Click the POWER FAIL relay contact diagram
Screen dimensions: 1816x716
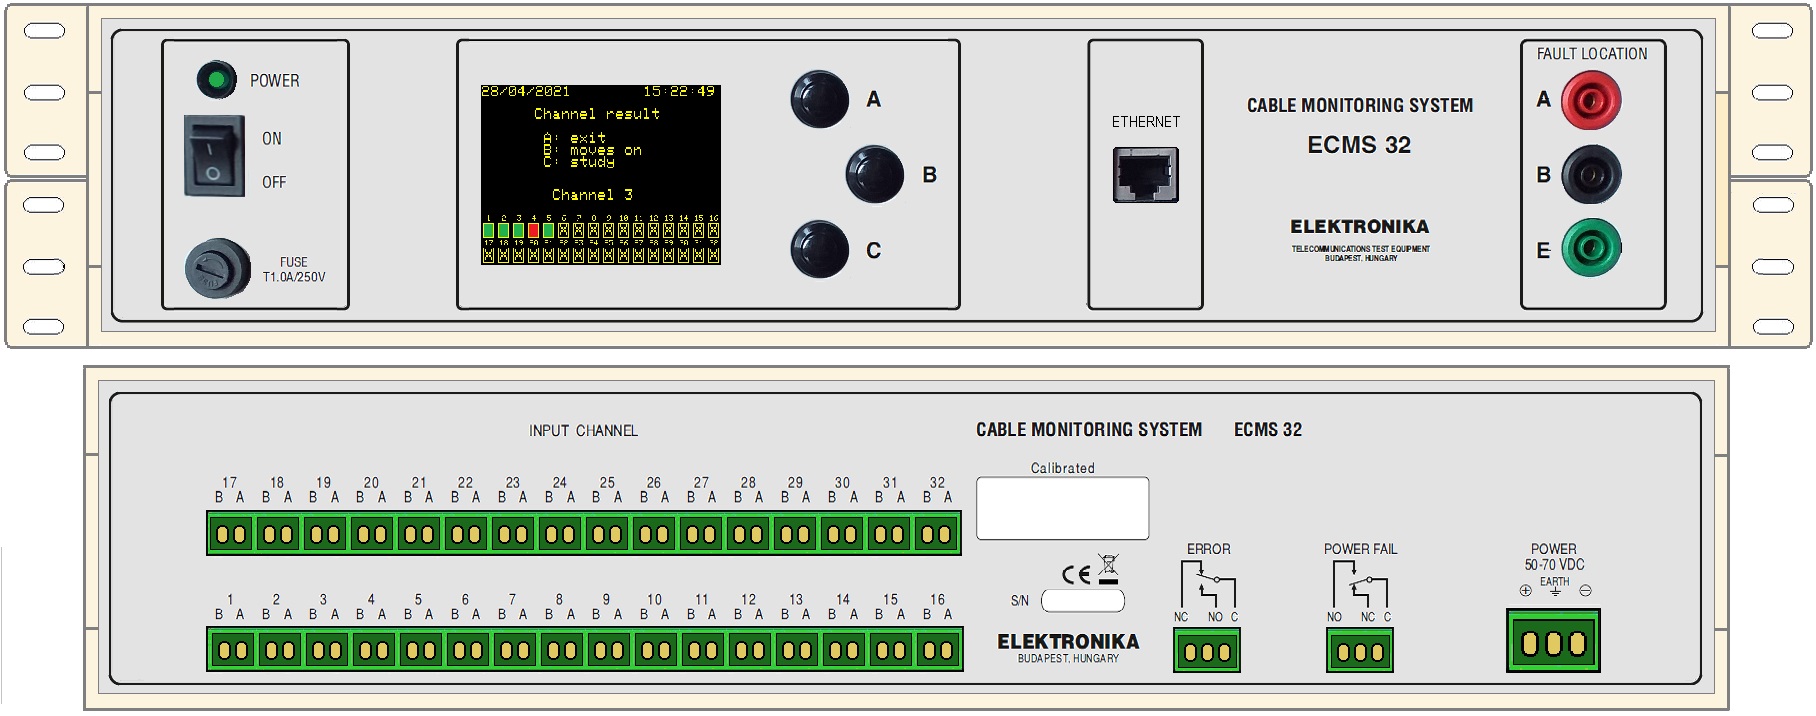point(1360,584)
